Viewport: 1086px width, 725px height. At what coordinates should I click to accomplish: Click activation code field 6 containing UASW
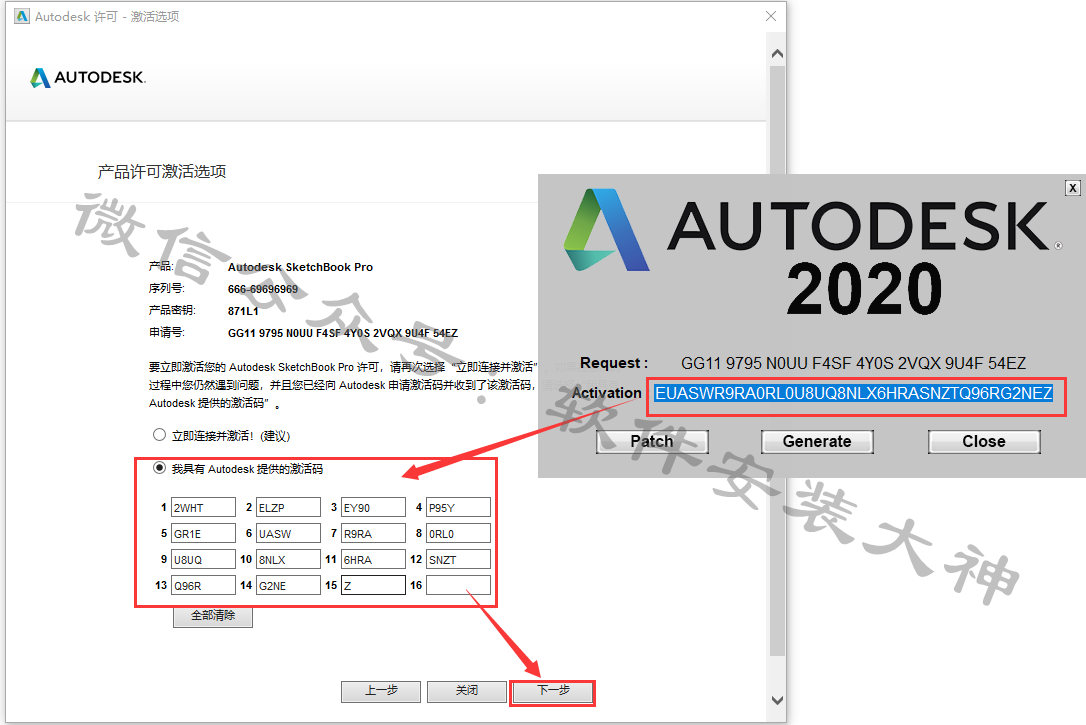pyautogui.click(x=288, y=533)
